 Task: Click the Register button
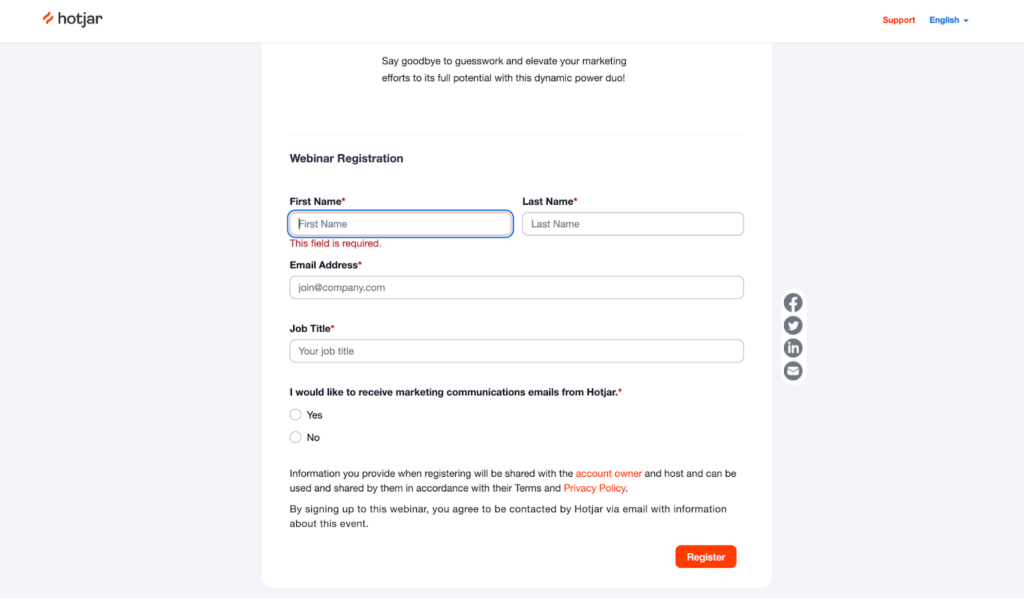pyautogui.click(x=705, y=557)
